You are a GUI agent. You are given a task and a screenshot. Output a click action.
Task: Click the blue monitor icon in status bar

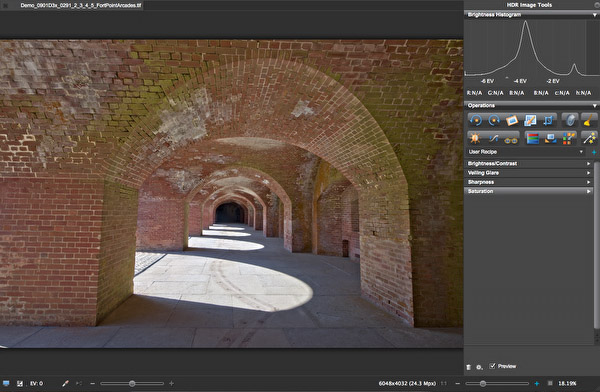pos(6,383)
